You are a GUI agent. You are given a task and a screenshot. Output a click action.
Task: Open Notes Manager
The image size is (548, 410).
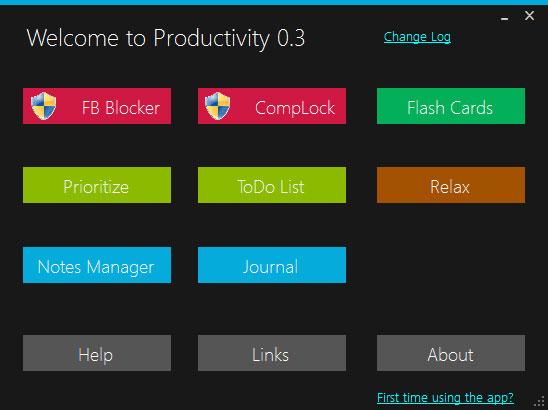pyautogui.click(x=97, y=265)
